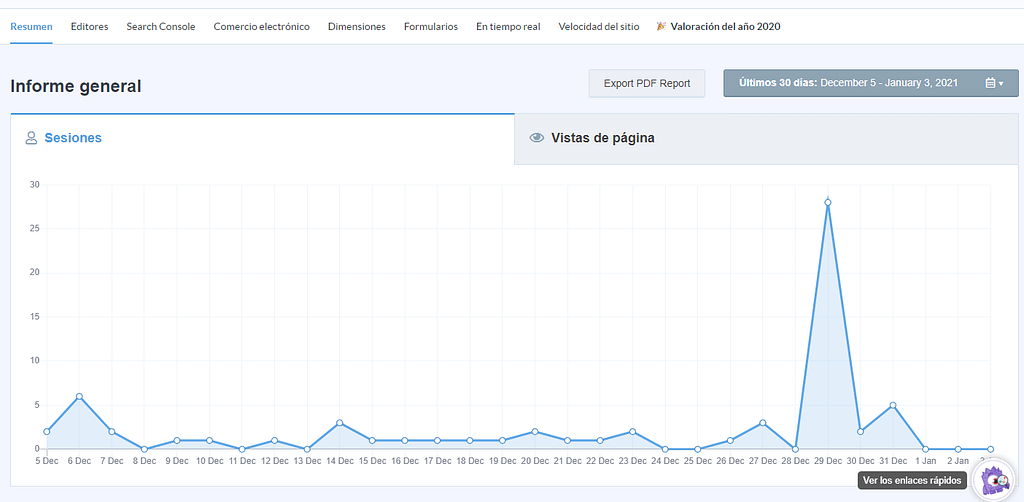The height and width of the screenshot is (502, 1024).
Task: Click the 17 Dec axis label
Action: [x=438, y=461]
